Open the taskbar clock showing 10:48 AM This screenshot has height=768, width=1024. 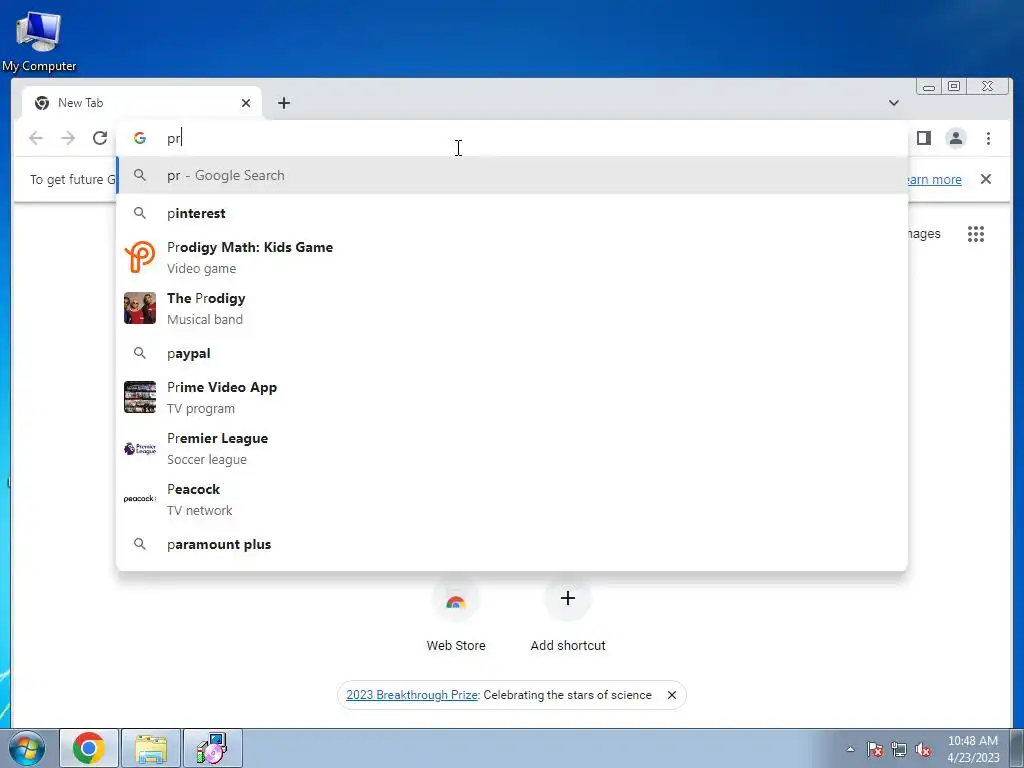(973, 749)
